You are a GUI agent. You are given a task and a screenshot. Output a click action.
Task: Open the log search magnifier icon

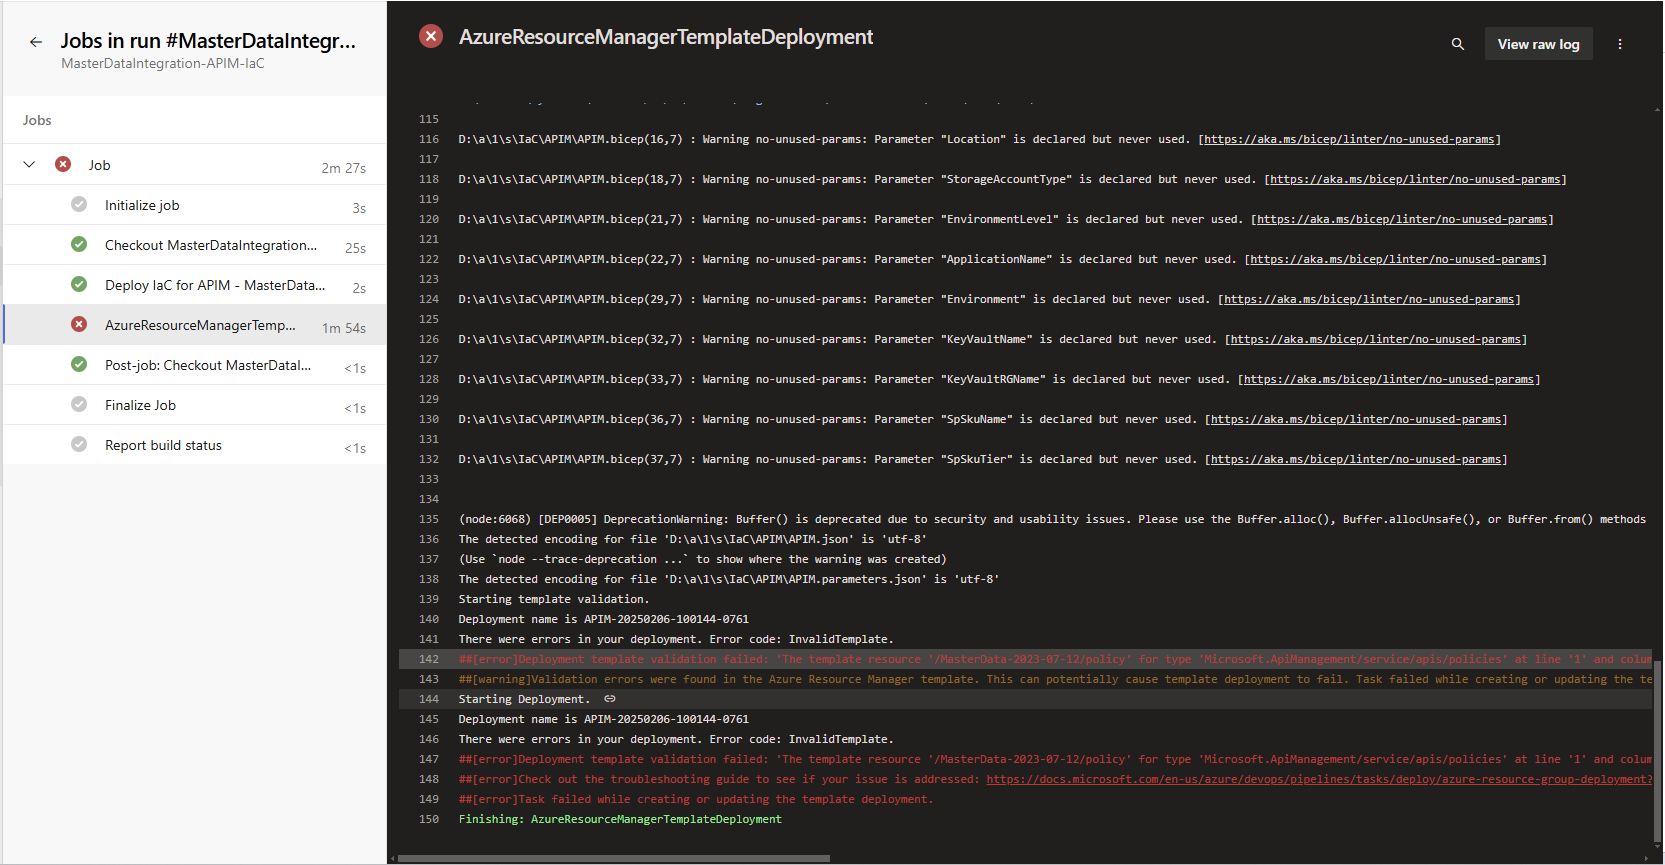tap(1458, 44)
